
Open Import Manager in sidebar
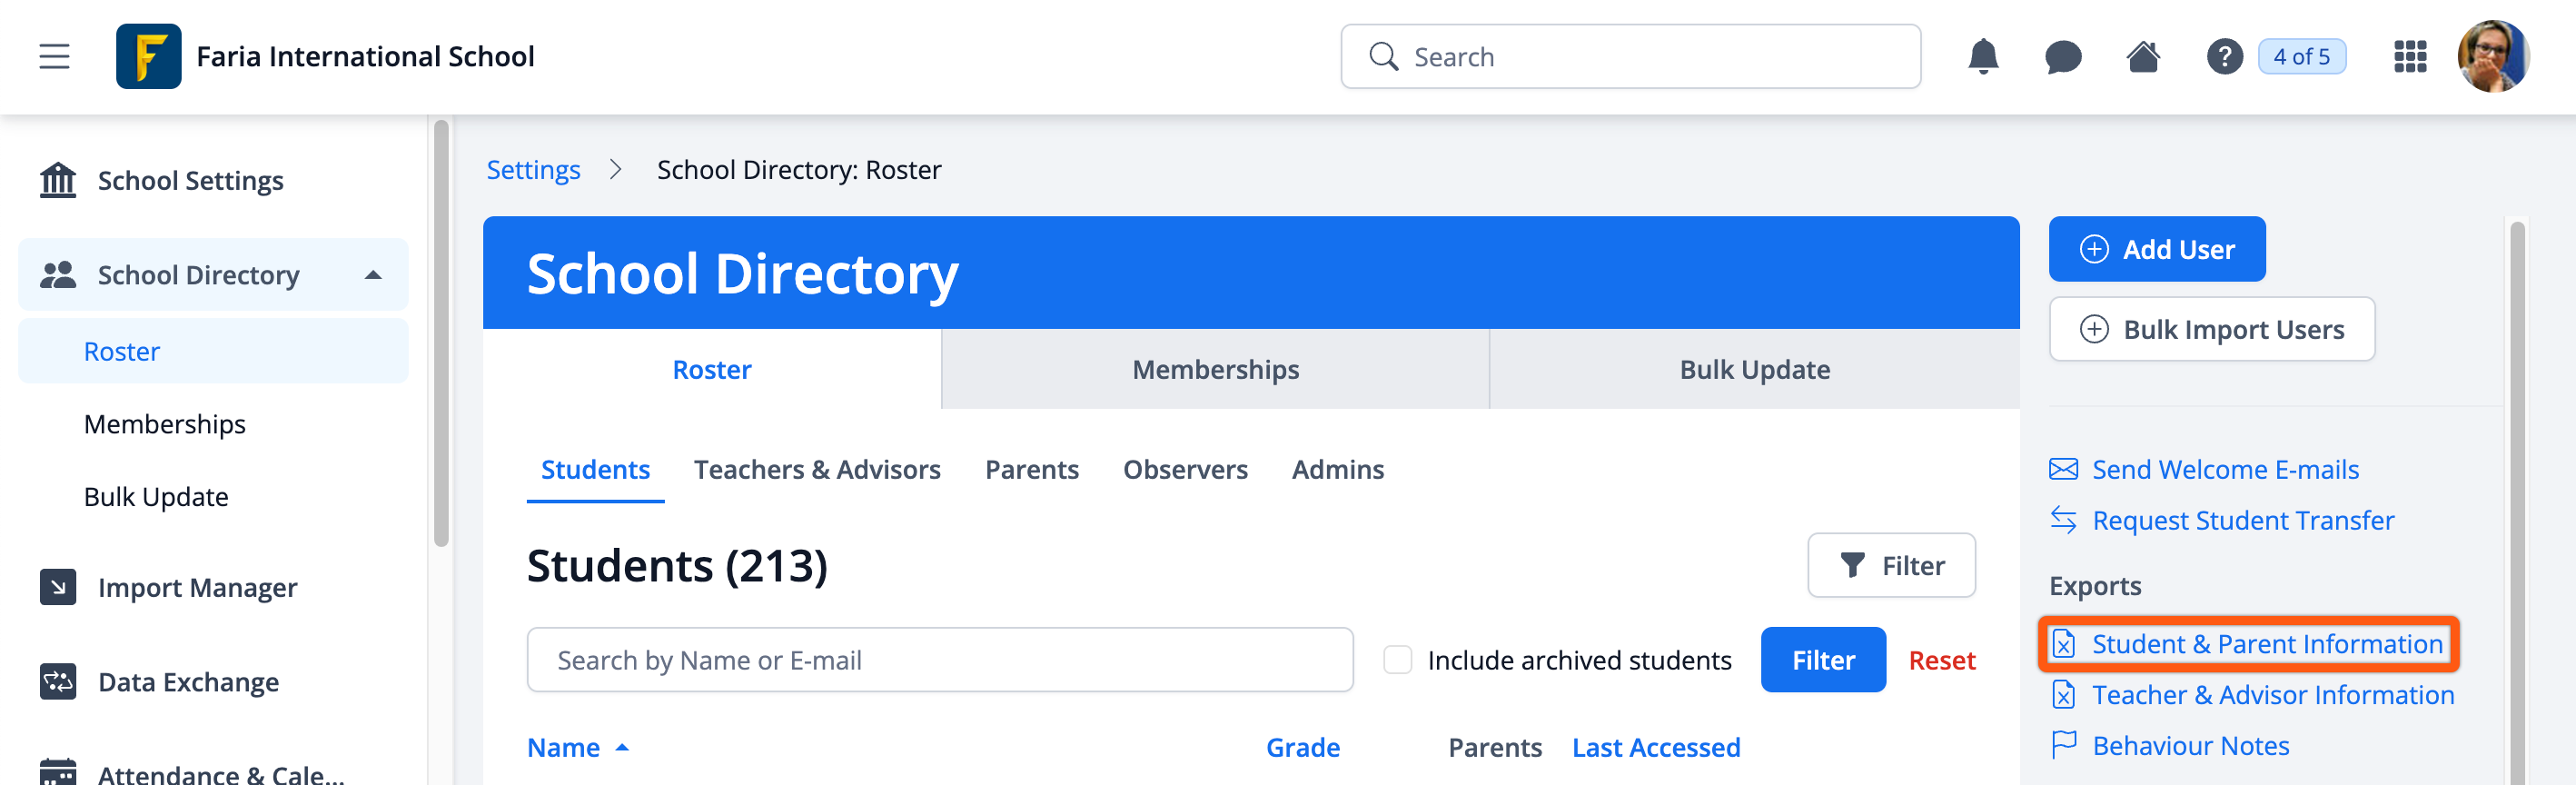(x=197, y=587)
